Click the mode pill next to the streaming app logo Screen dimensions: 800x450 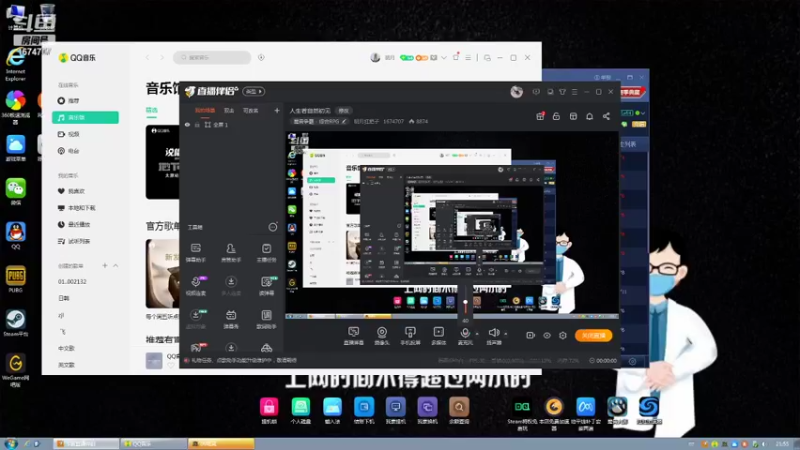point(254,91)
